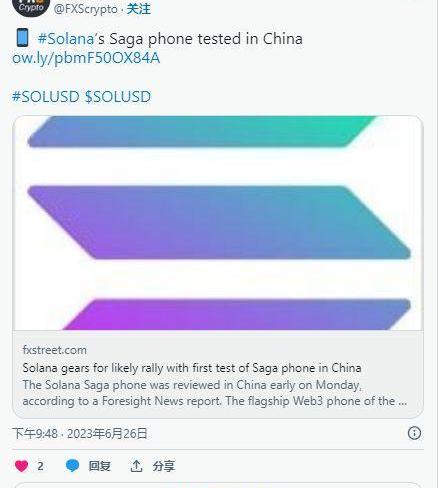
Task: Follow the account via 关注 link
Action: point(138,9)
